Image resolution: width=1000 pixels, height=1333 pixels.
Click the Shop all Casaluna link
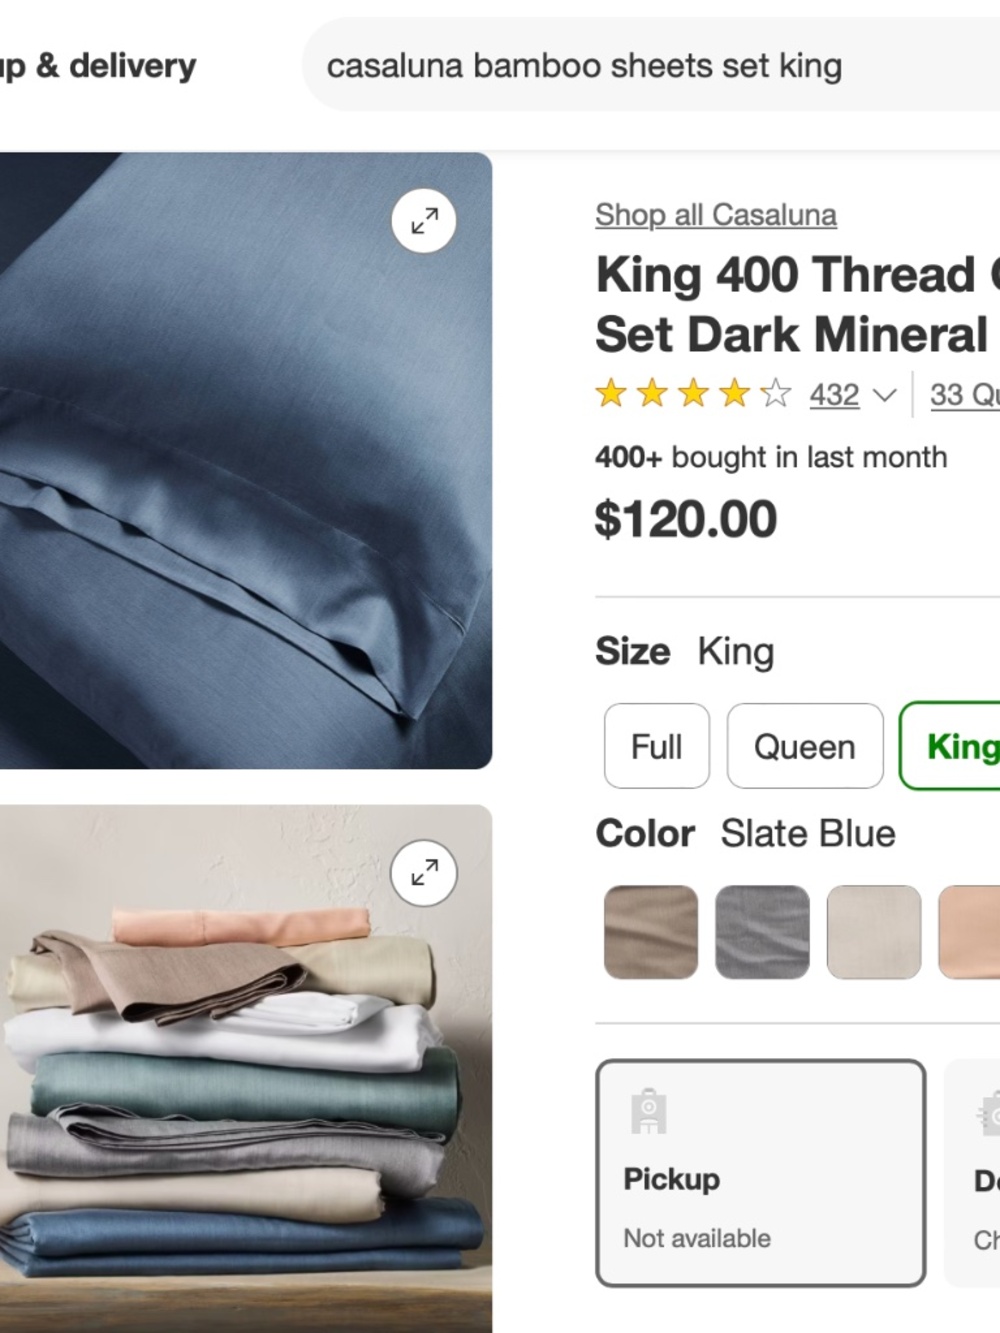716,215
